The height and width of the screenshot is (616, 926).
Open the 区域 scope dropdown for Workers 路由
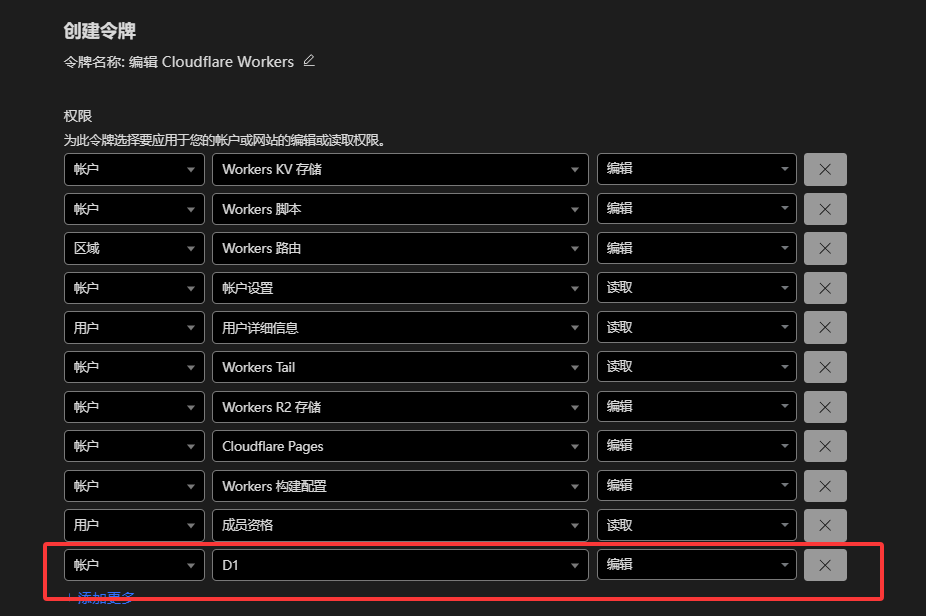134,248
